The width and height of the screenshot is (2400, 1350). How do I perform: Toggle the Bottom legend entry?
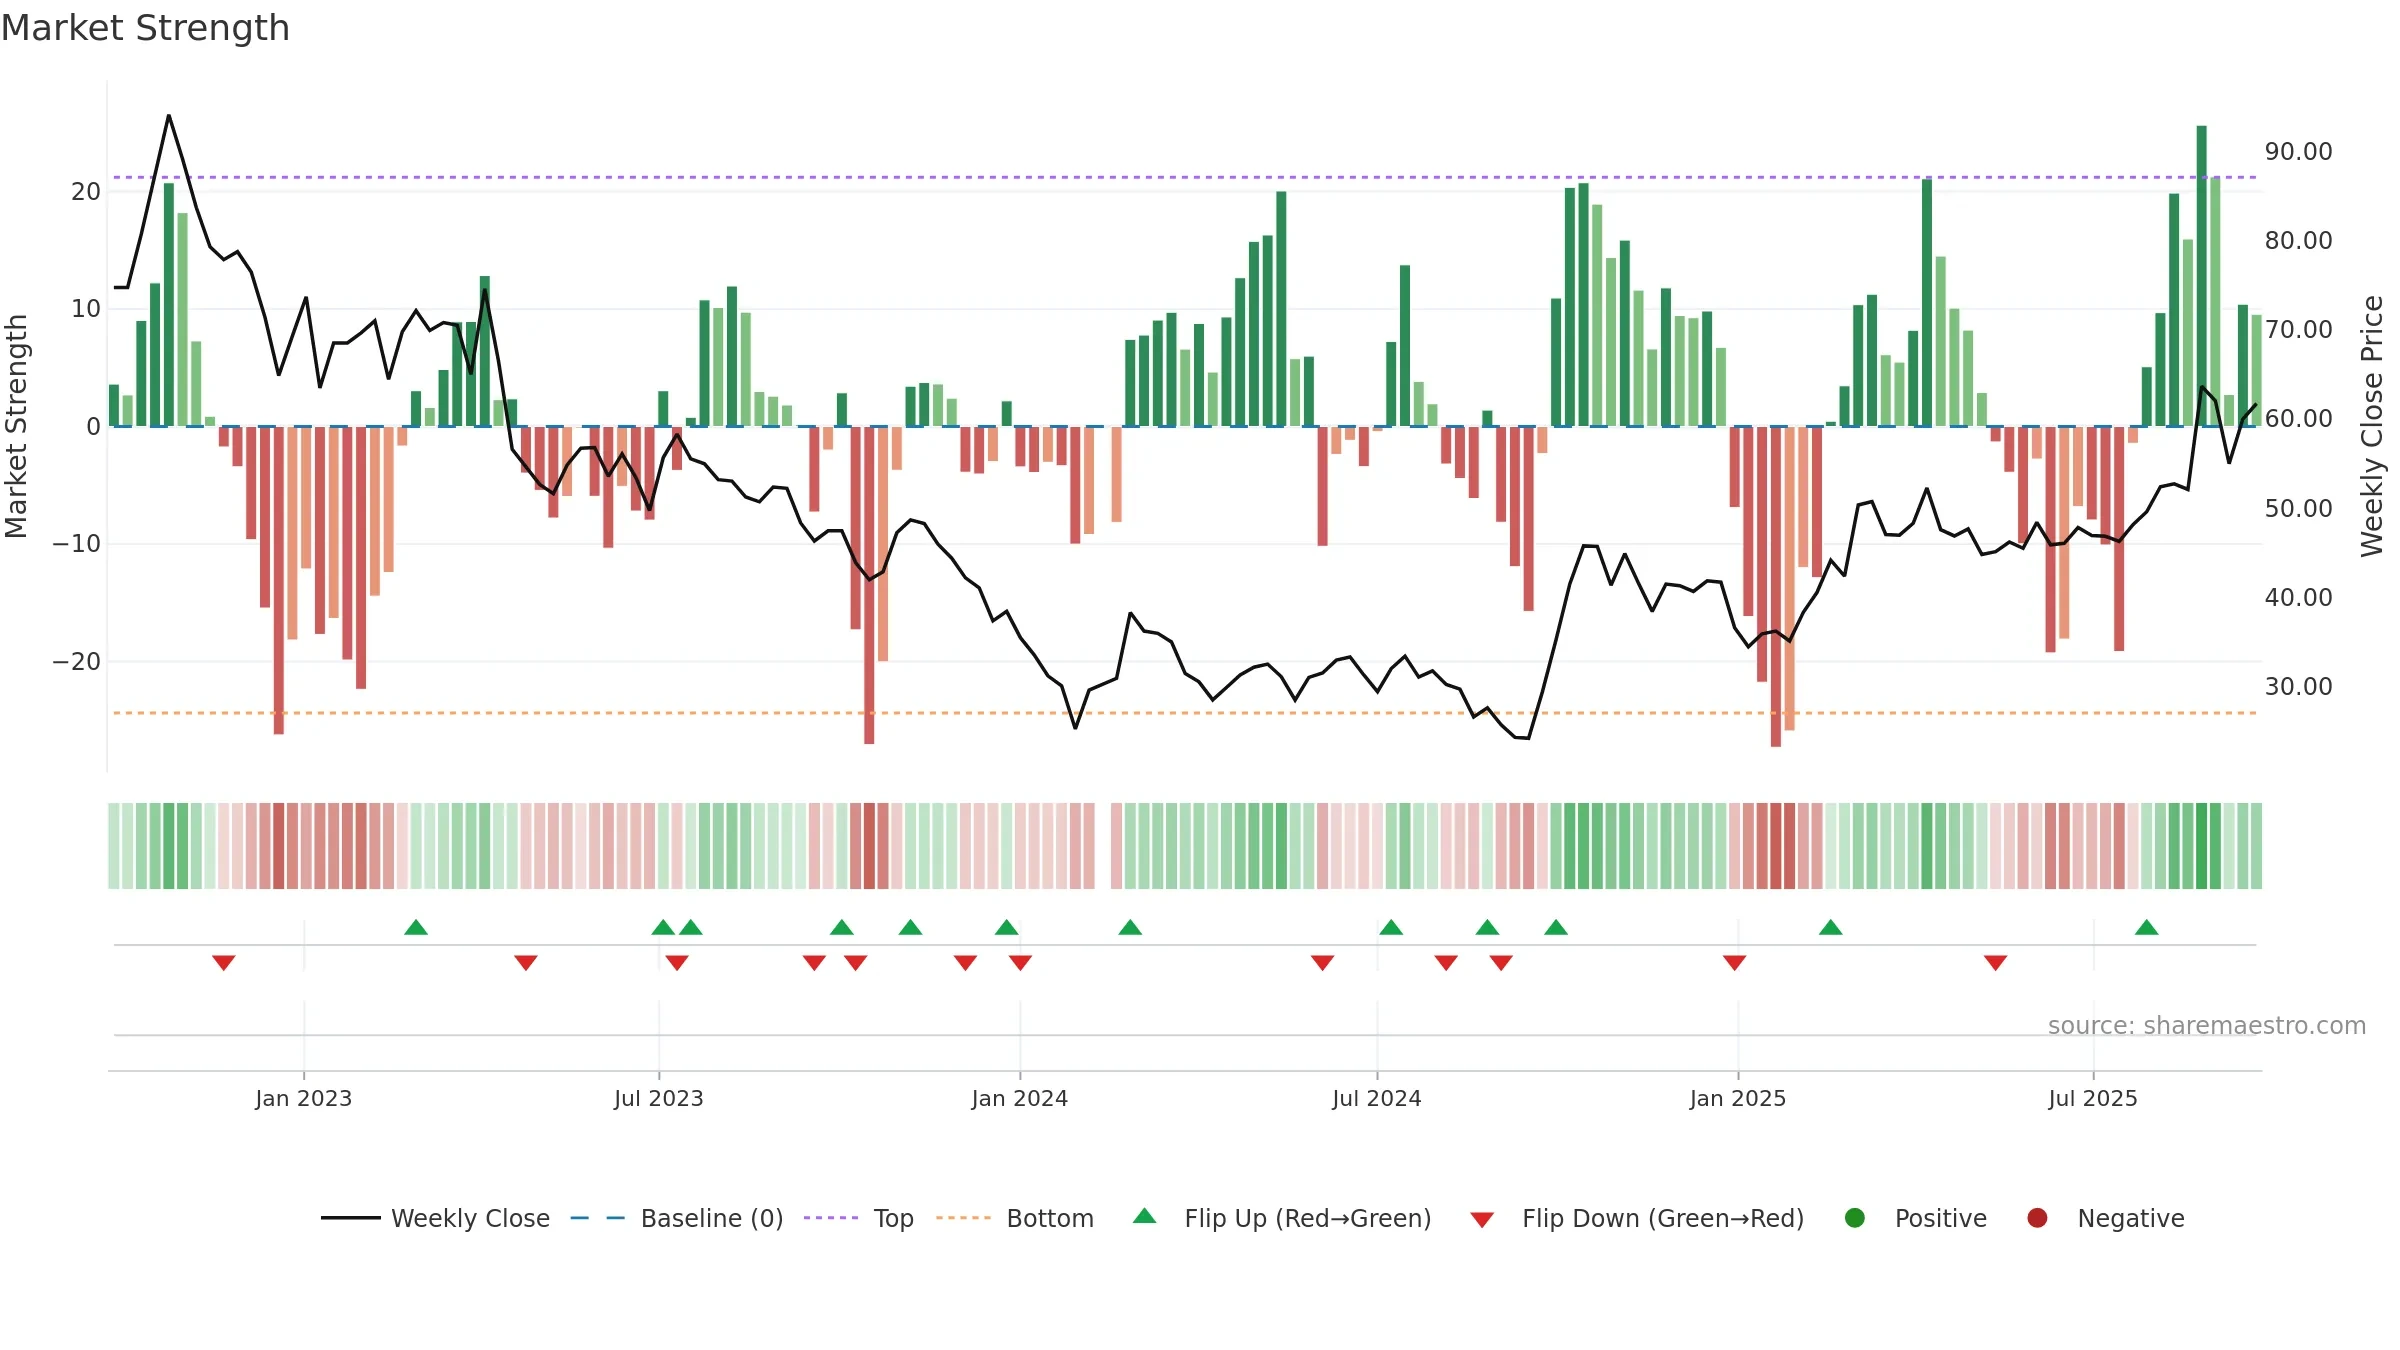(1015, 1218)
